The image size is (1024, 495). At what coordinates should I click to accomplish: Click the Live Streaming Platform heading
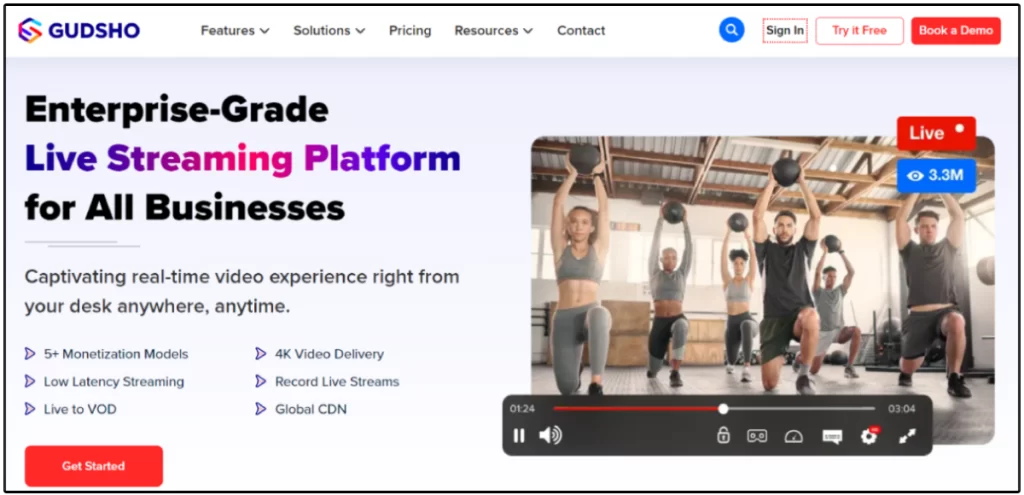click(x=243, y=159)
